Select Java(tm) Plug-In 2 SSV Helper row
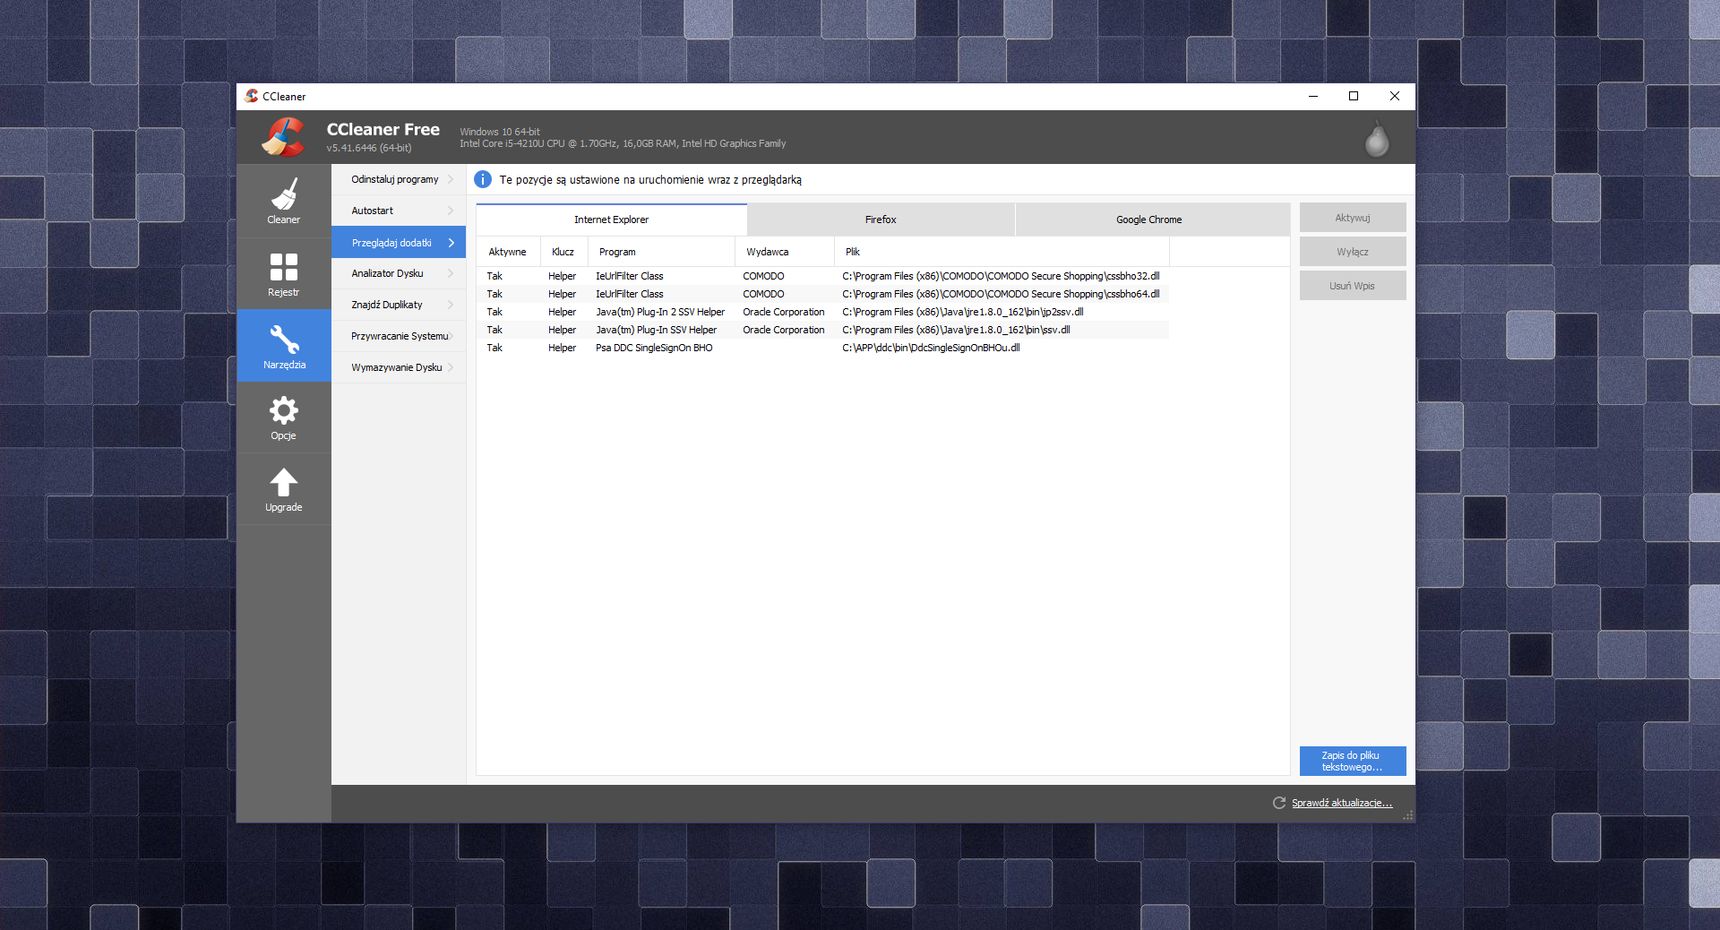1720x930 pixels. (x=823, y=312)
